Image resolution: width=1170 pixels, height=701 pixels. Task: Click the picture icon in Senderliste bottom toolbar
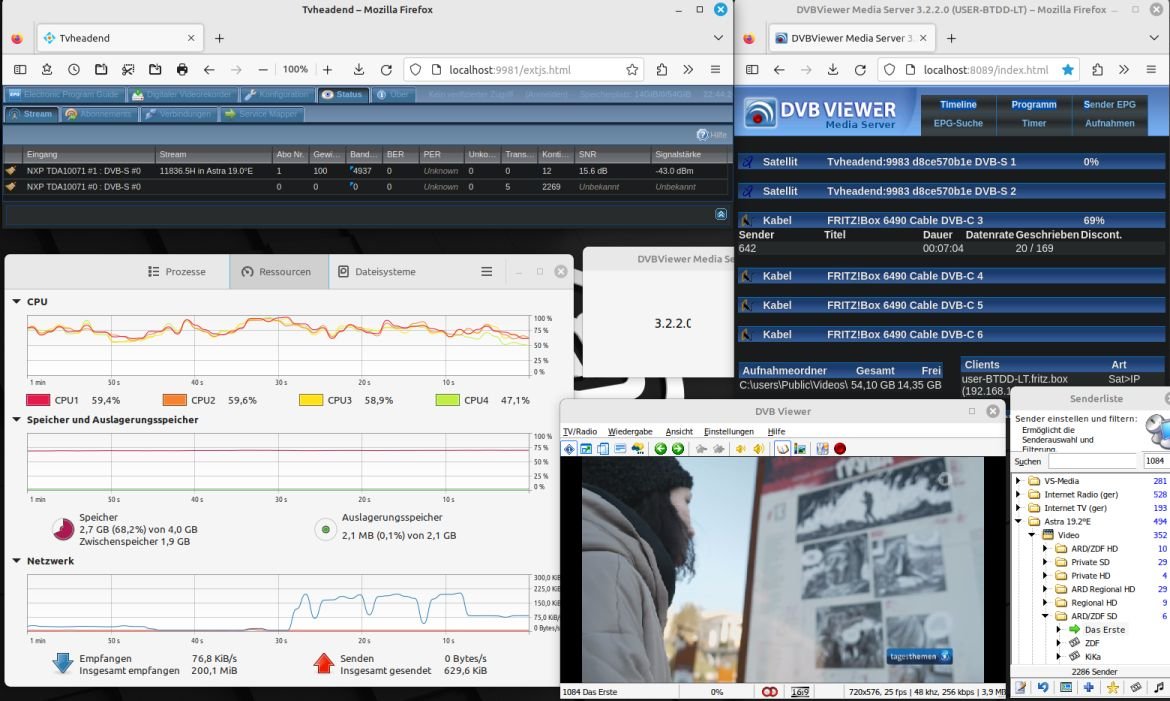[x=1066, y=687]
